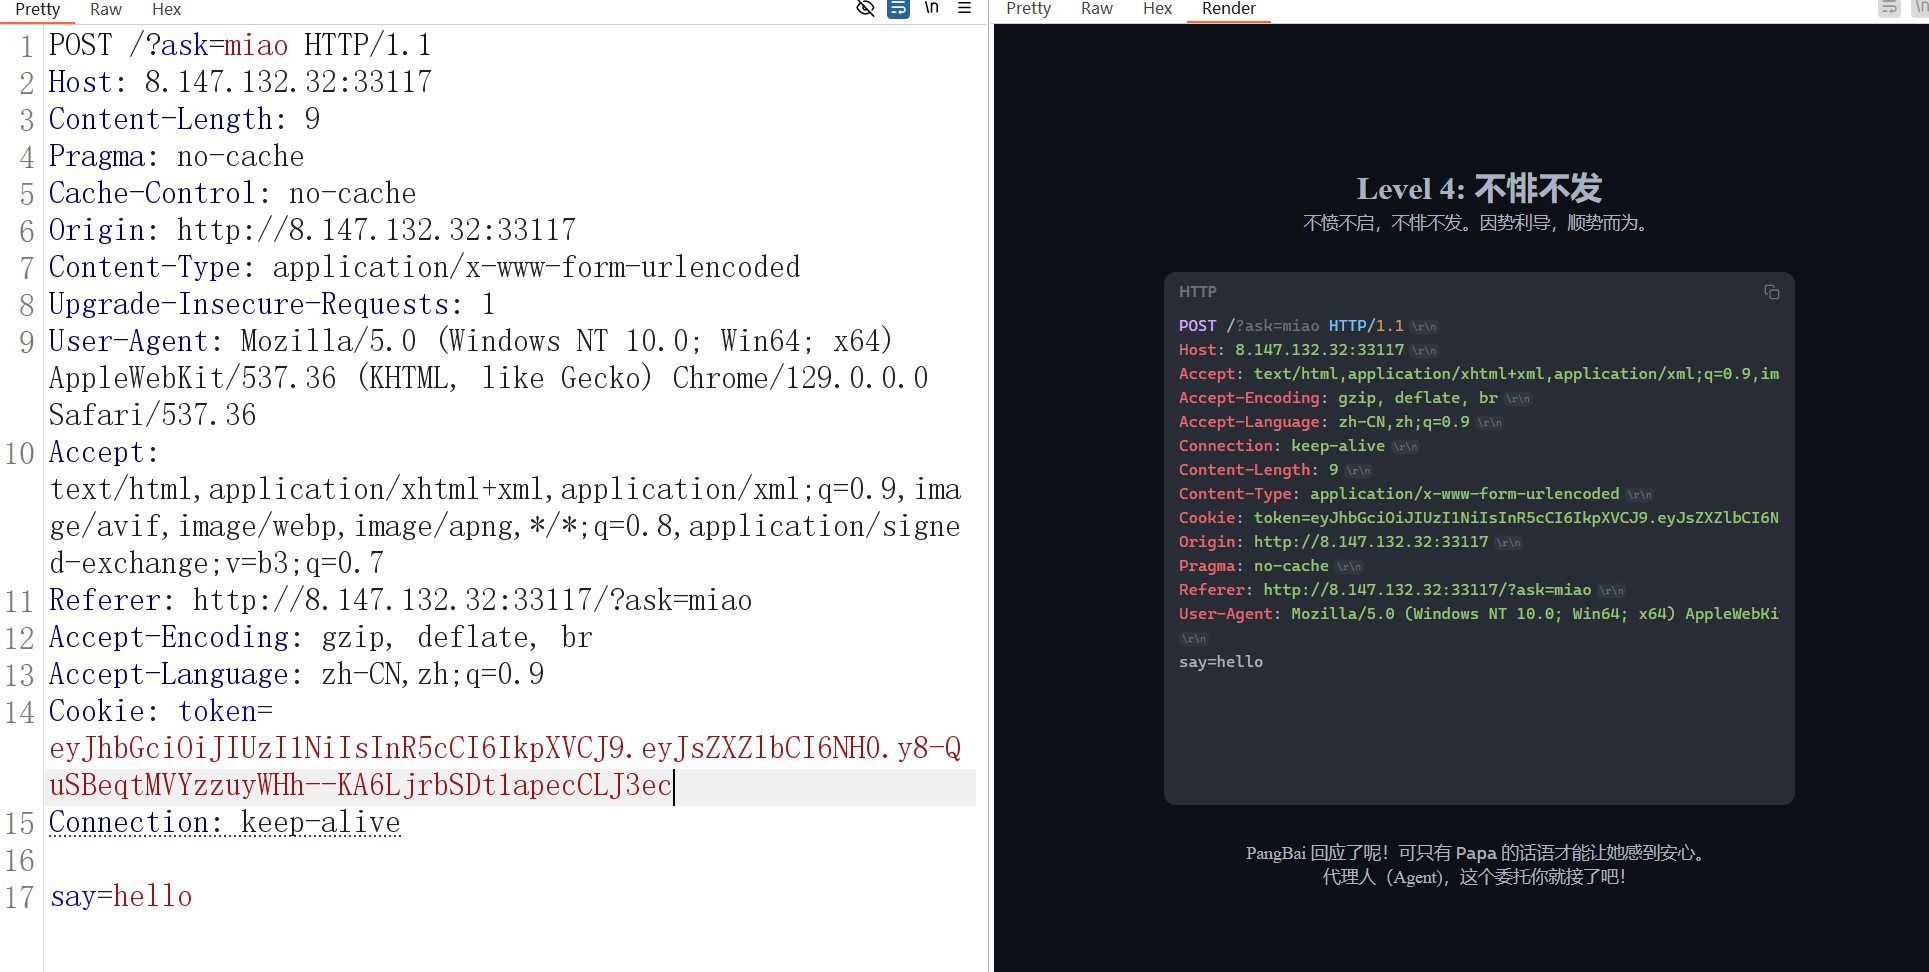
Task: Click the say=hello request body
Action: pos(121,897)
